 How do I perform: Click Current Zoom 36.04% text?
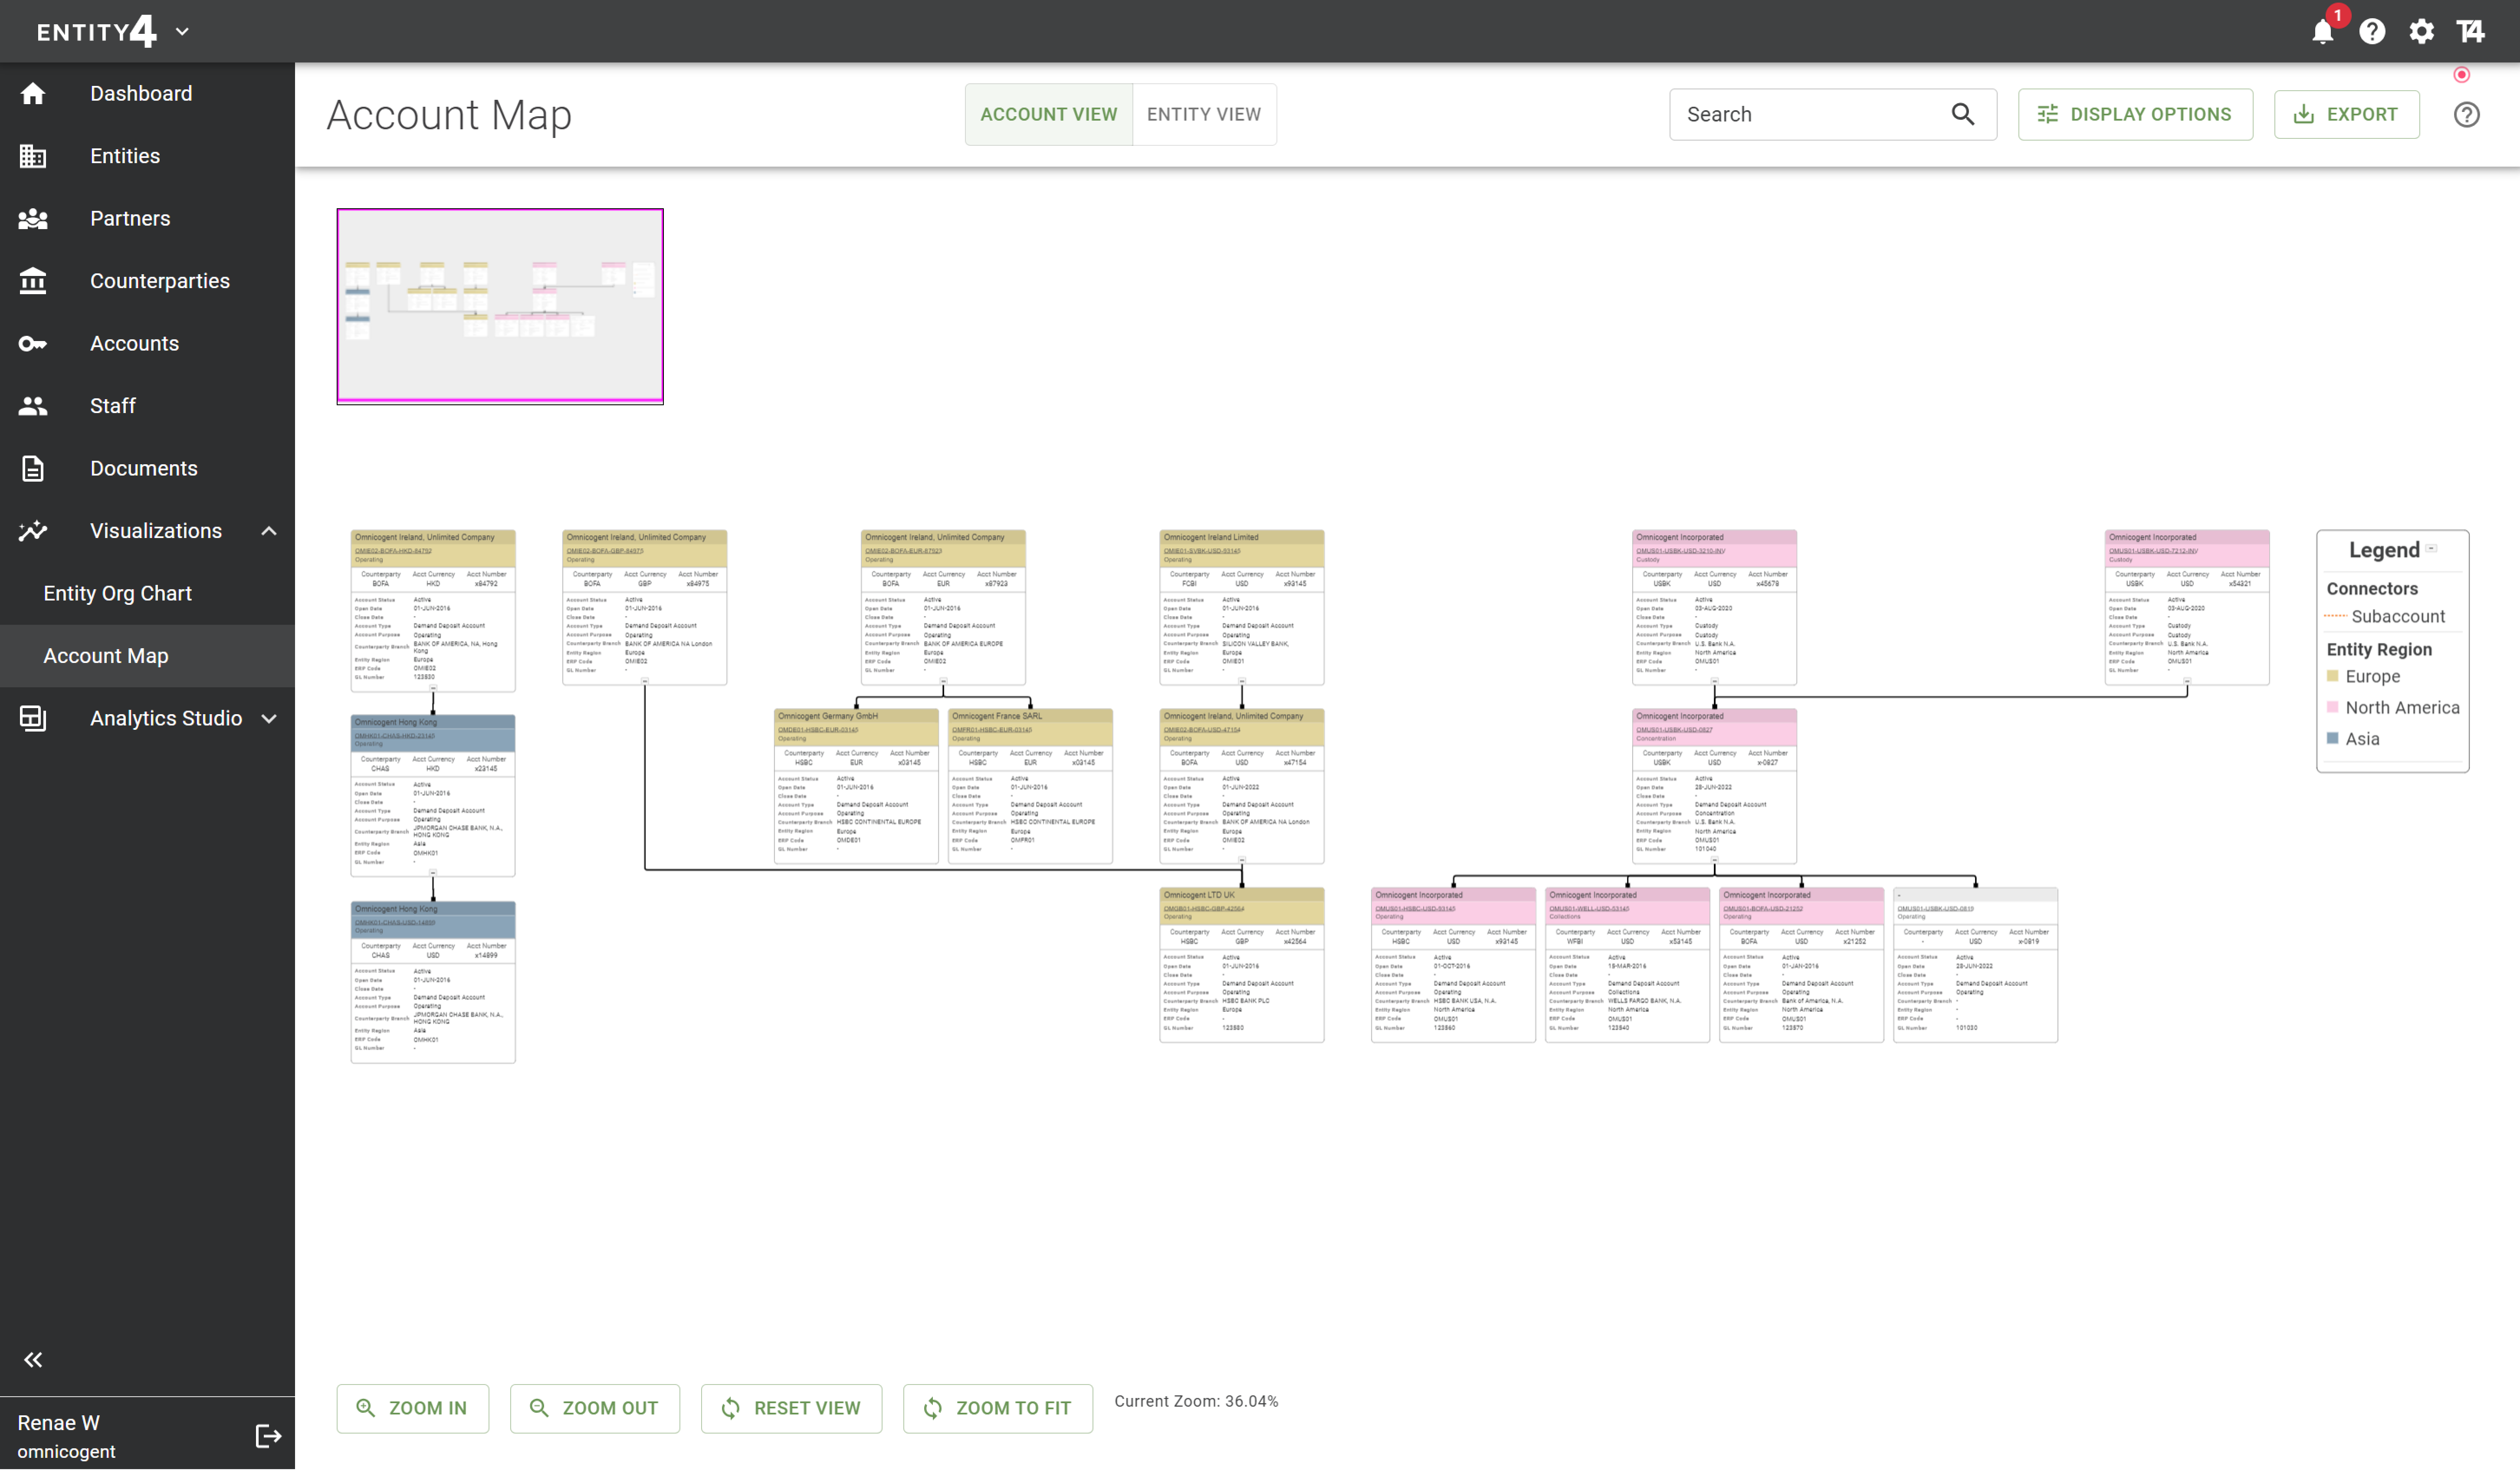[1196, 1402]
